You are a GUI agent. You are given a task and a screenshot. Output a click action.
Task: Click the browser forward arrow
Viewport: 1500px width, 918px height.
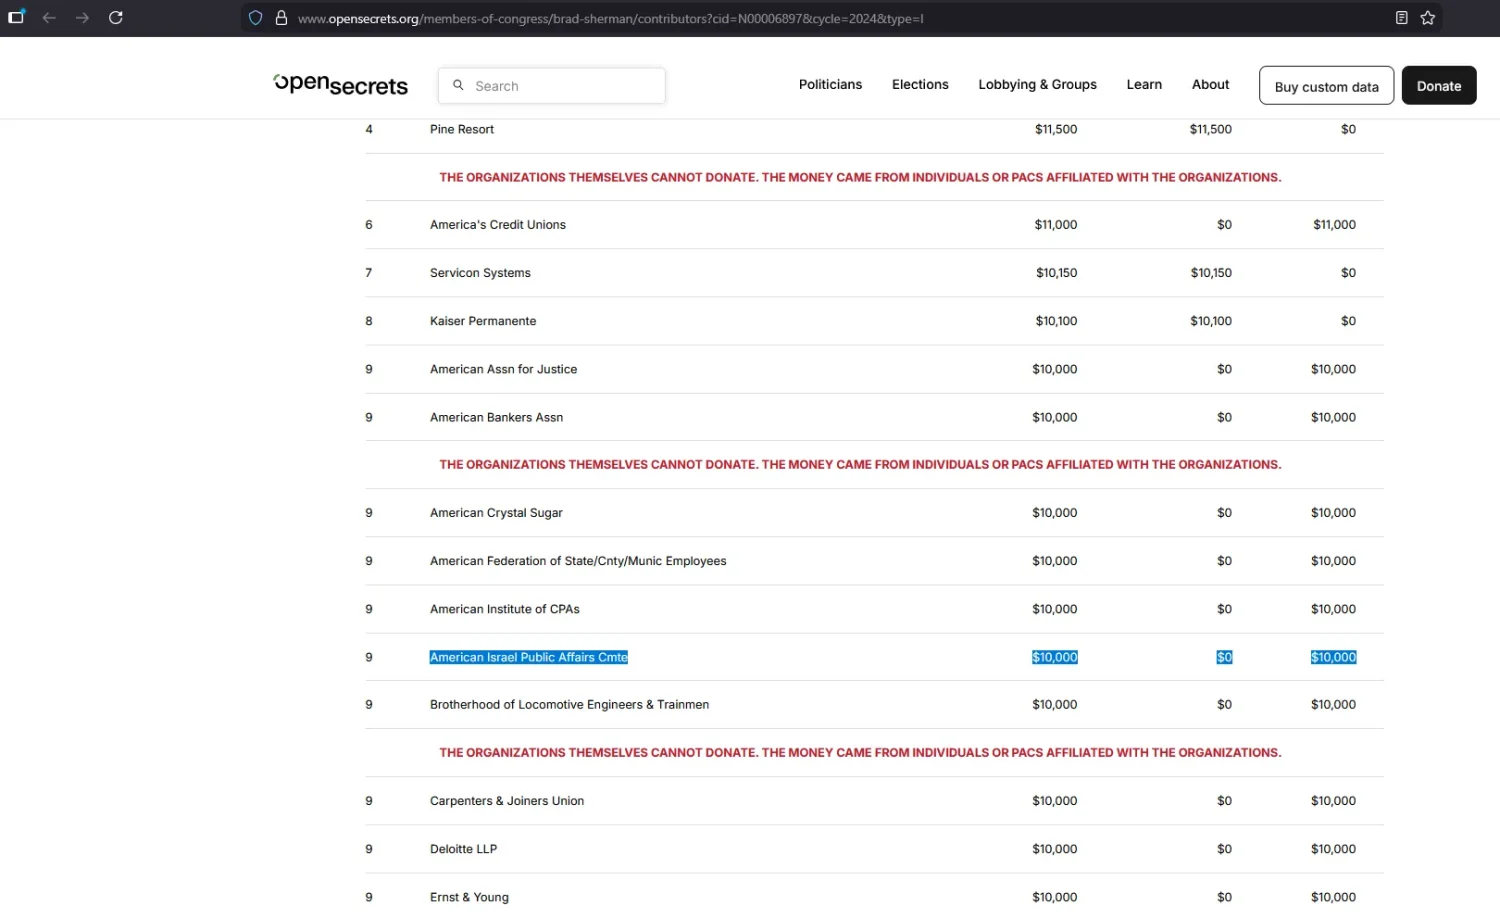pyautogui.click(x=82, y=18)
